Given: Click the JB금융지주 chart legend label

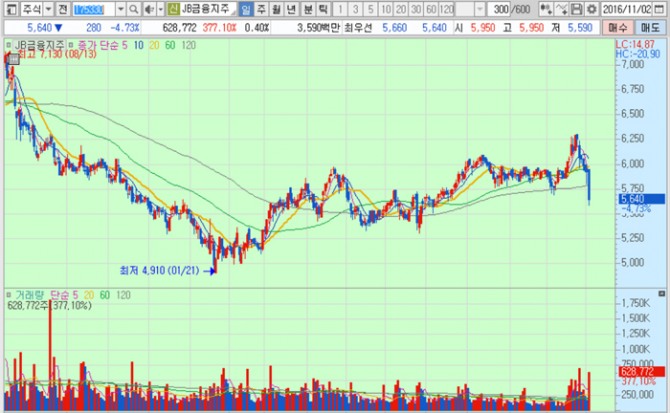Looking at the screenshot, I should pos(39,45).
